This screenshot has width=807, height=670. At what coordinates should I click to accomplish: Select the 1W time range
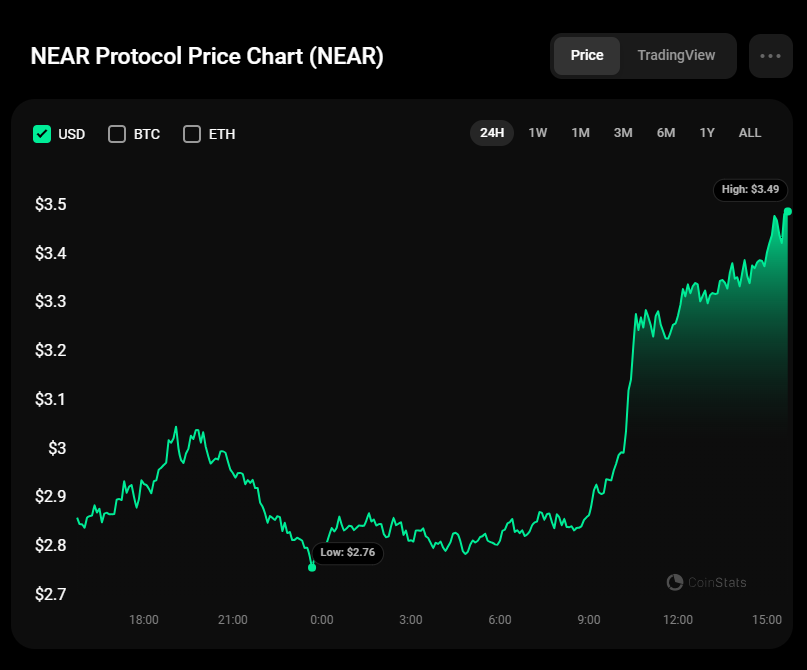538,133
